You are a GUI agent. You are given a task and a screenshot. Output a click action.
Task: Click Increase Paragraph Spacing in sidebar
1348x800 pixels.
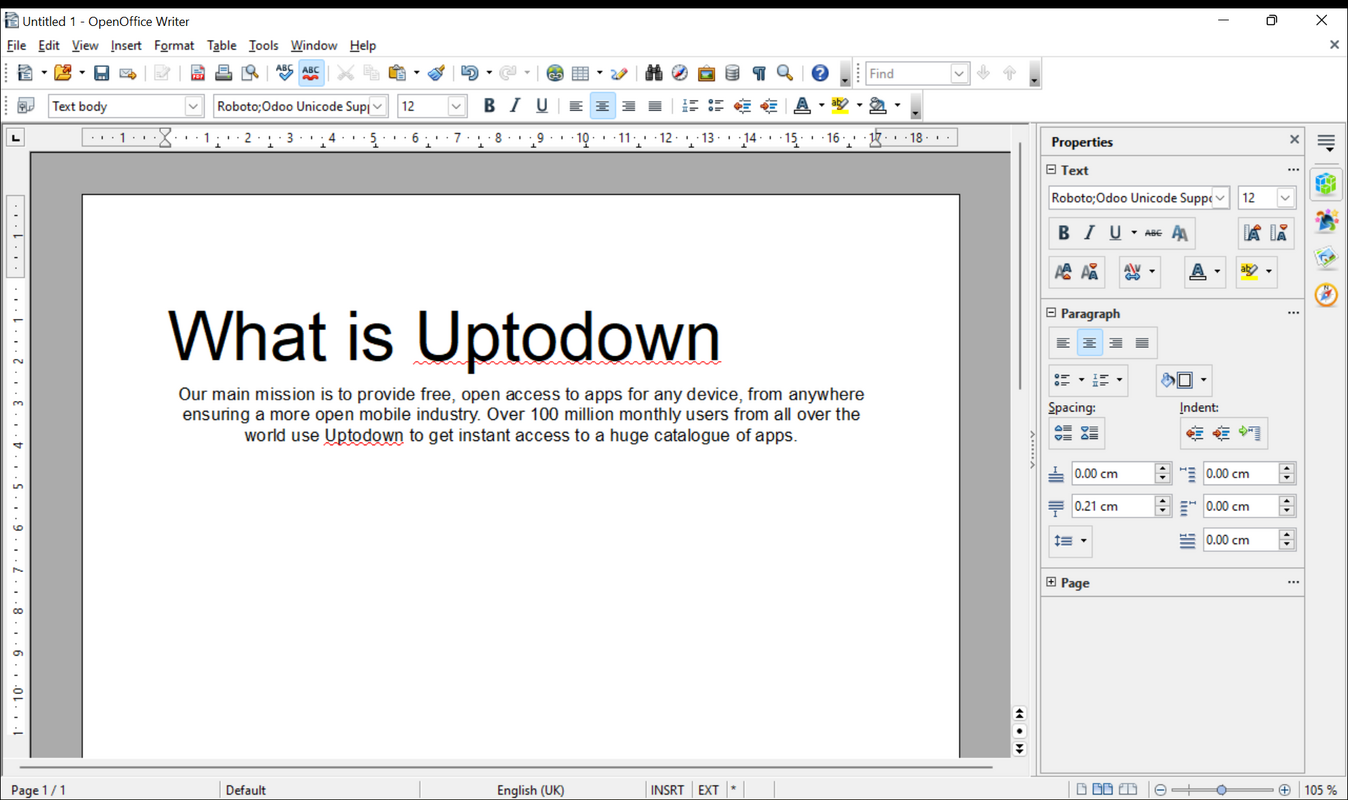[1063, 433]
